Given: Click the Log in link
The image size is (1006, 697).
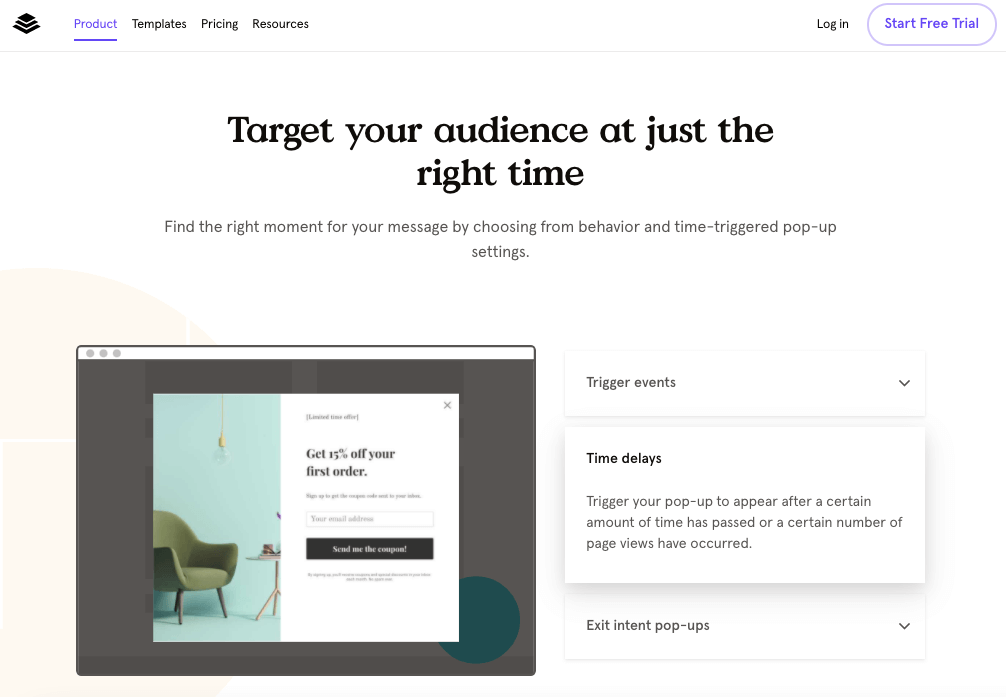Looking at the screenshot, I should click(x=832, y=24).
